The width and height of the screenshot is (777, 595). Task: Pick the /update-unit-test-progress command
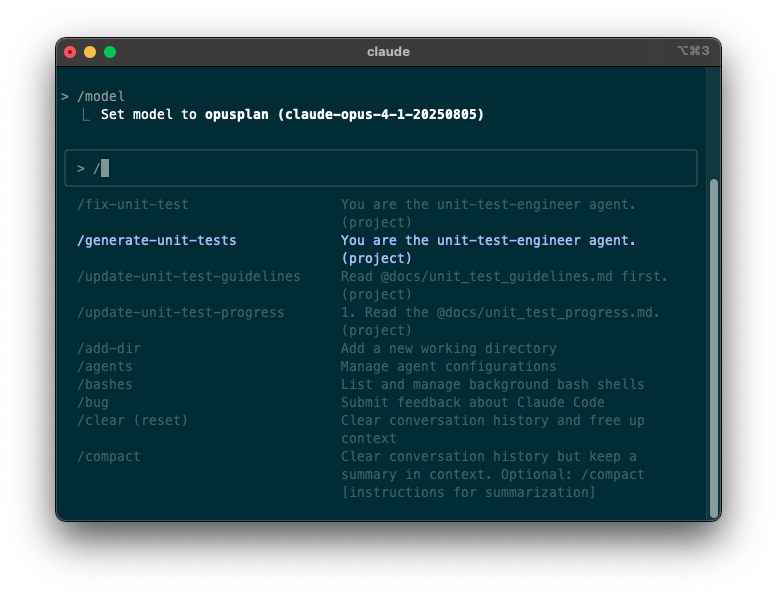pyautogui.click(x=180, y=313)
